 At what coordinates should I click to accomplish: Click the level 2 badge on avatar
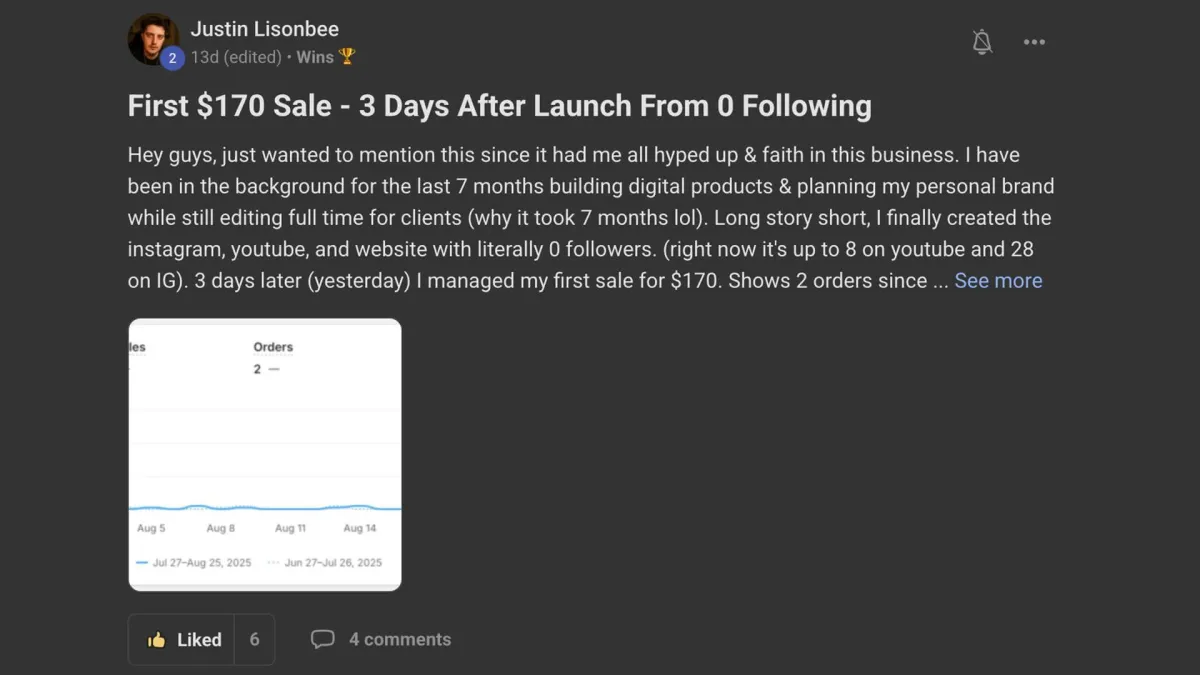172,58
